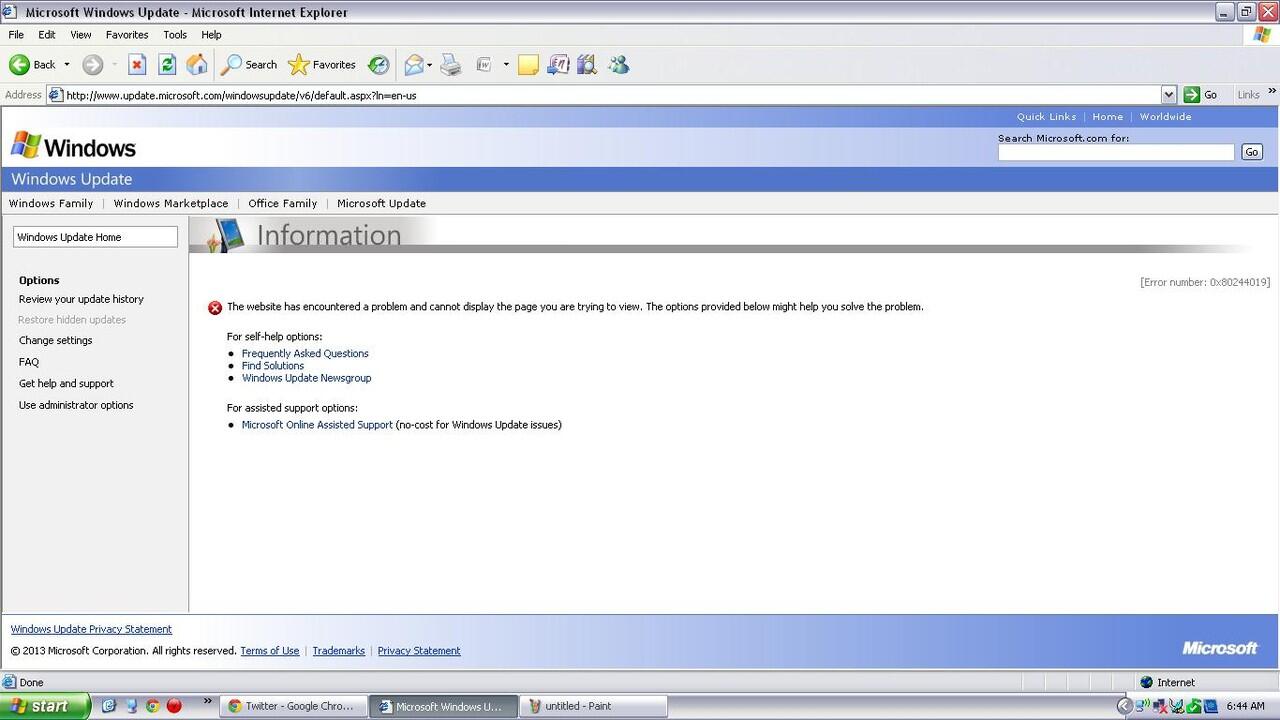
Task: Click the error number 0x80244019 text
Action: click(1205, 282)
